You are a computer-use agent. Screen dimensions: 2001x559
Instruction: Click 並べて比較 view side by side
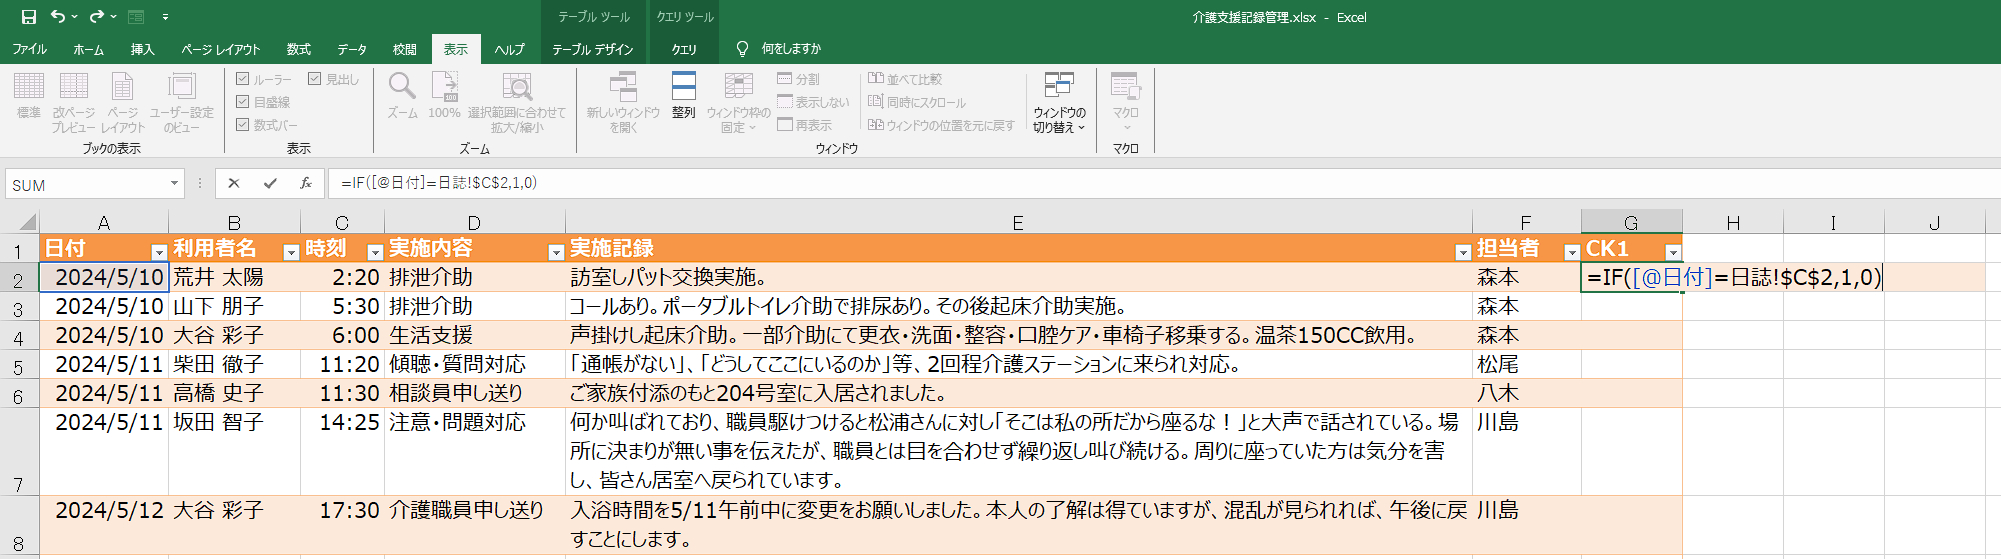tap(905, 79)
